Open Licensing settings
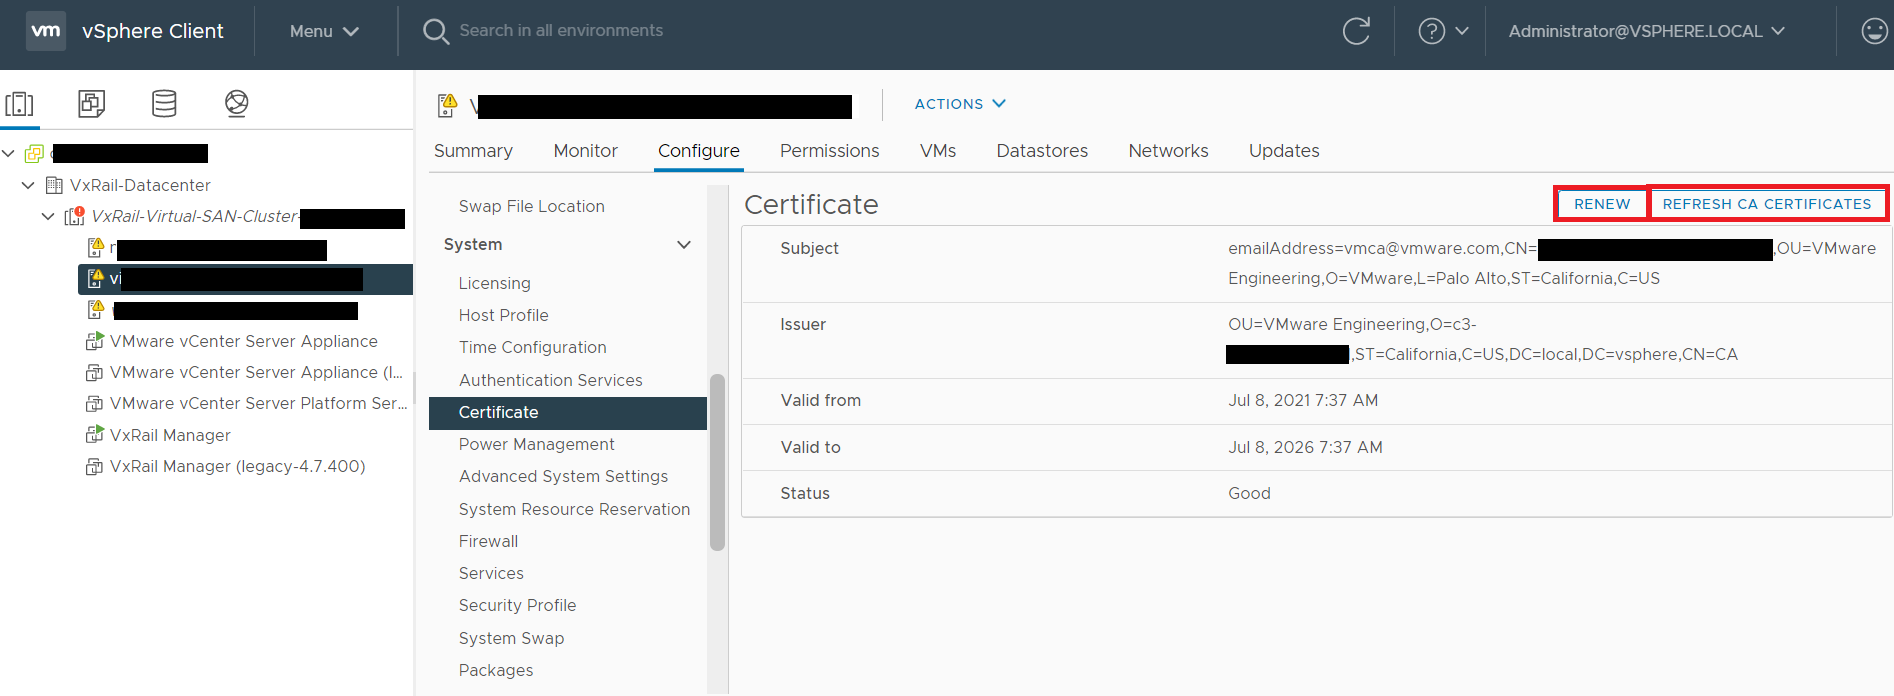This screenshot has width=1894, height=696. click(x=494, y=283)
